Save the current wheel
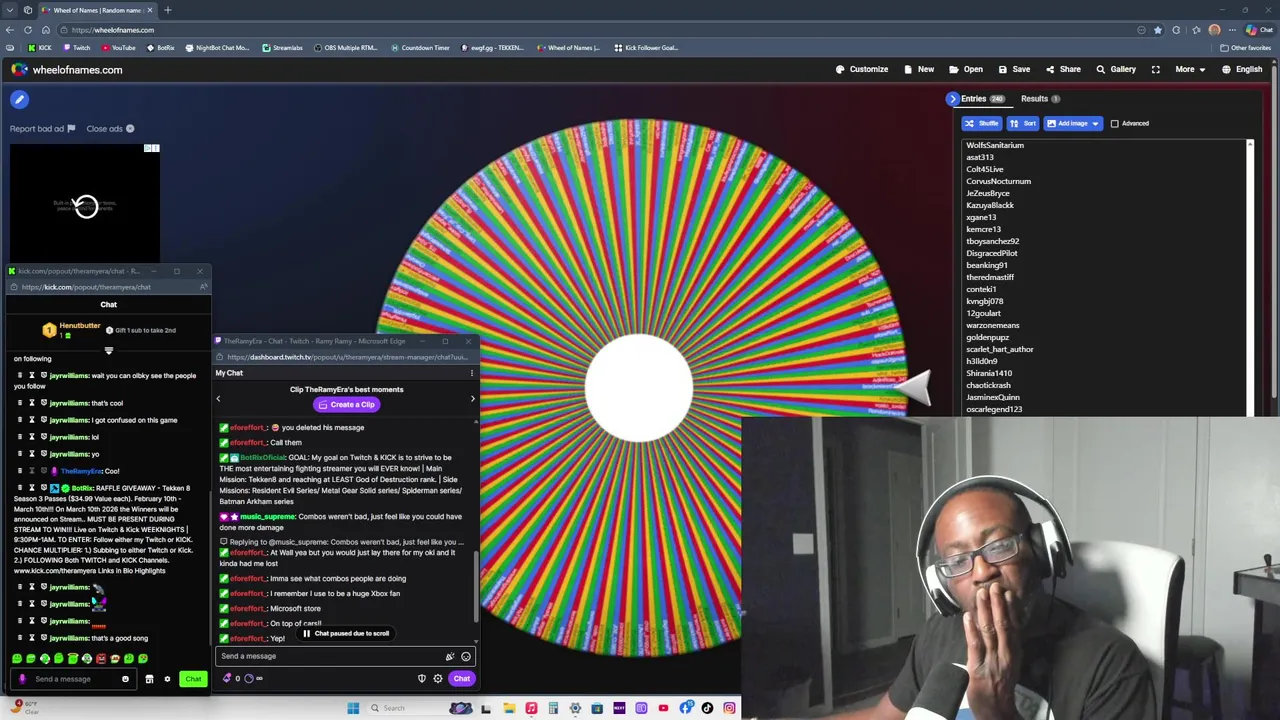1280x720 pixels. 1014,70
